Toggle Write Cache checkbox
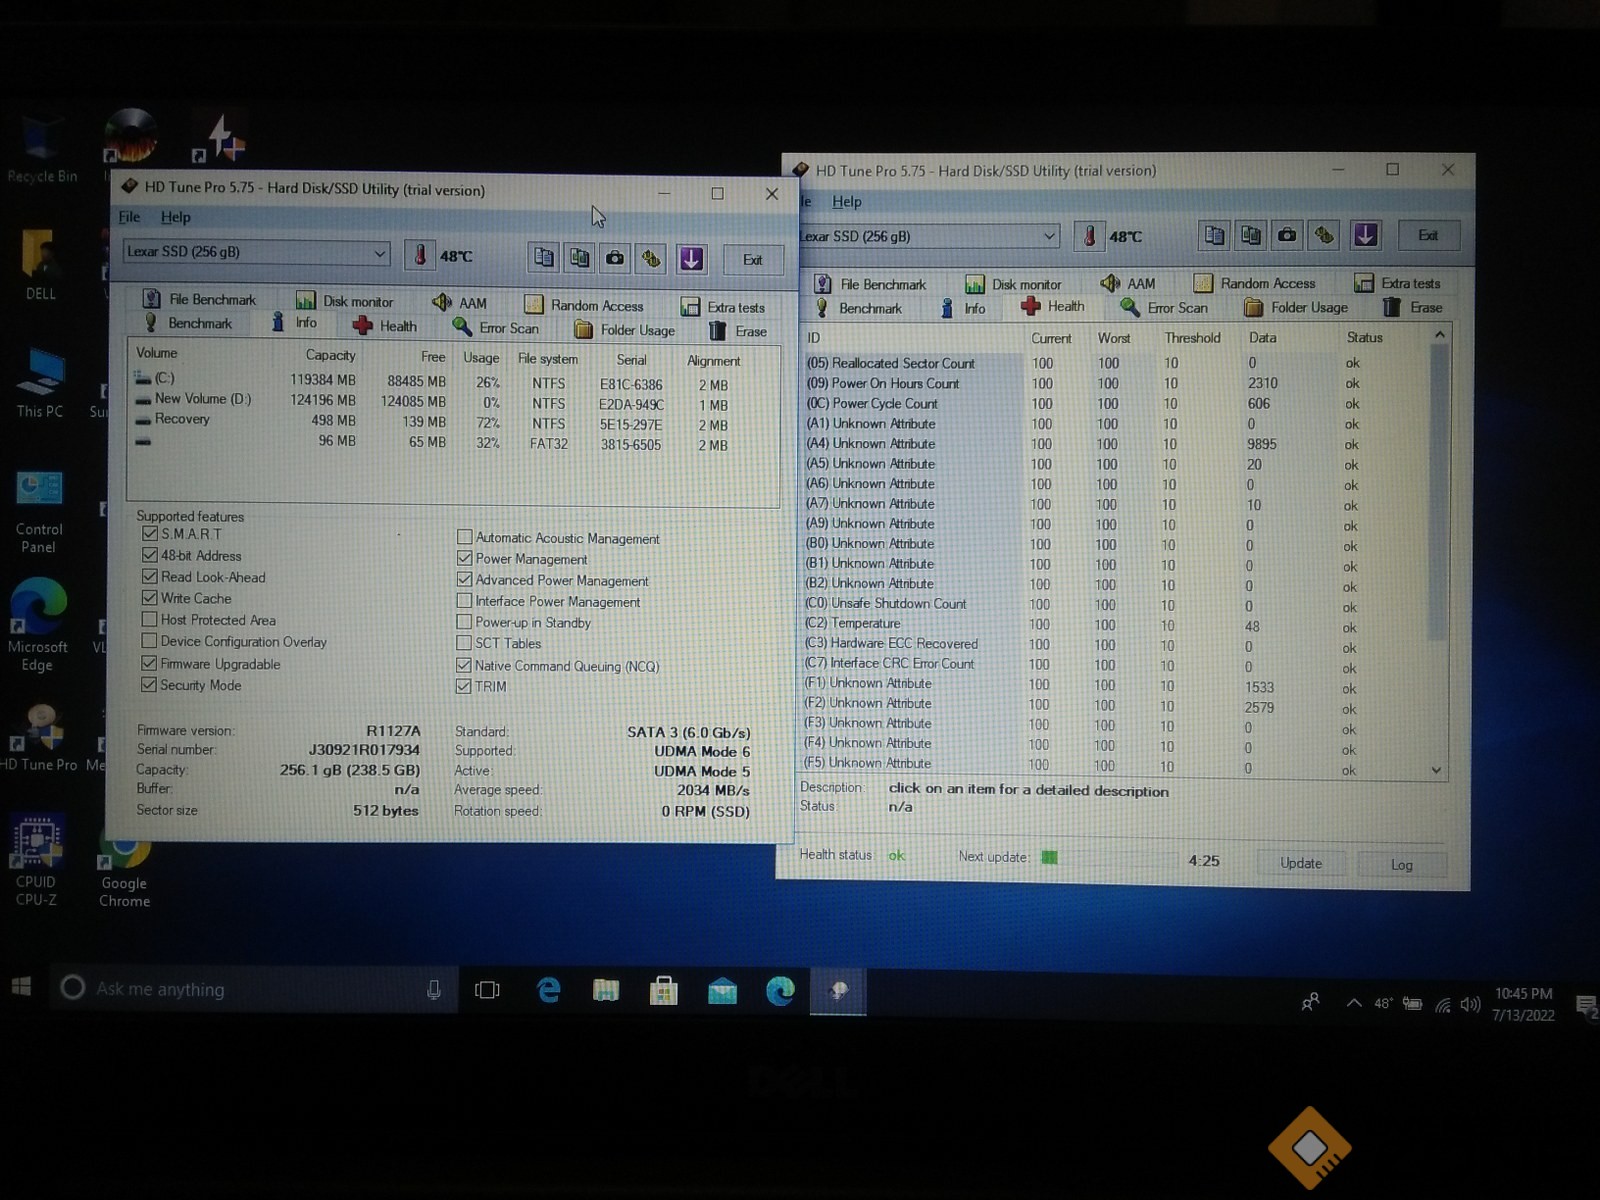The image size is (1600, 1200). [150, 598]
